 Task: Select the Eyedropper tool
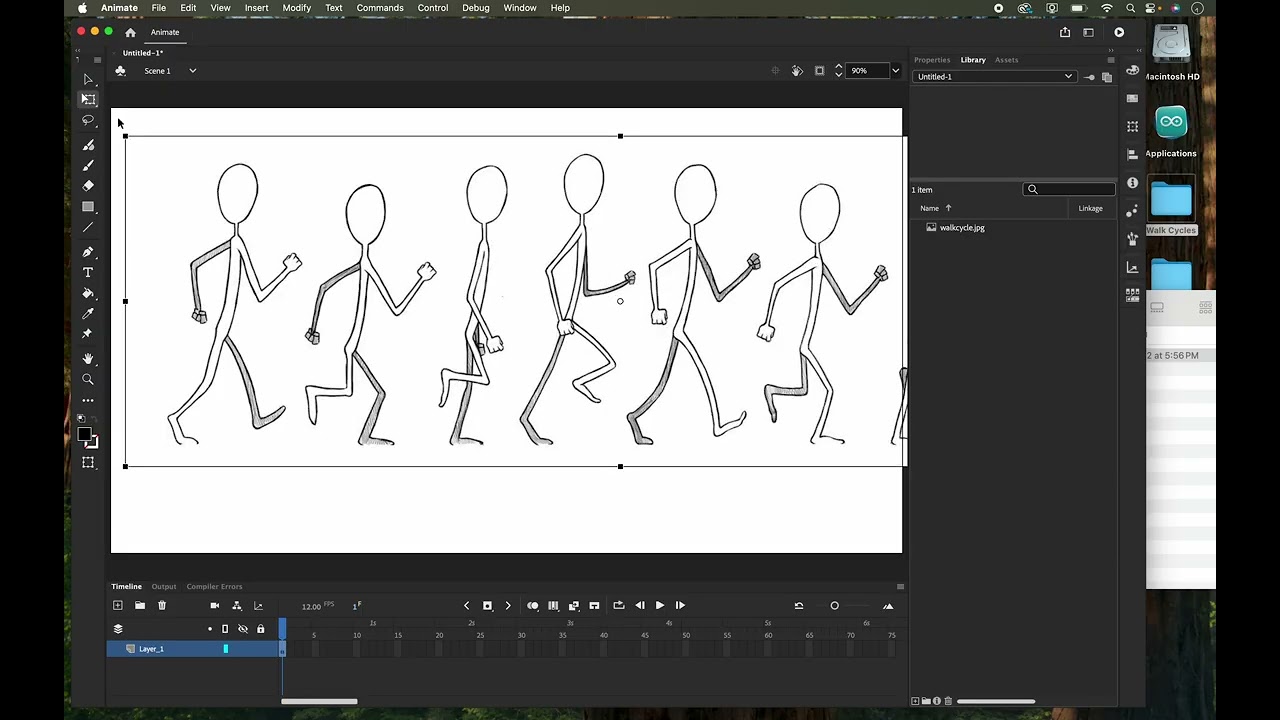tap(88, 314)
